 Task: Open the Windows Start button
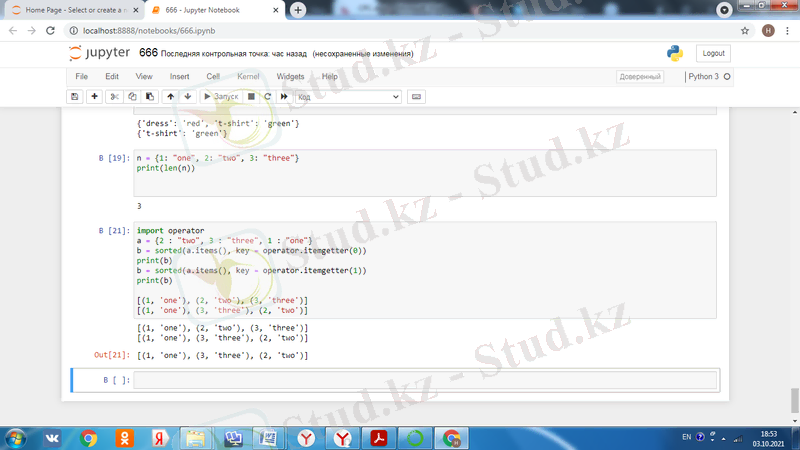[x=15, y=438]
